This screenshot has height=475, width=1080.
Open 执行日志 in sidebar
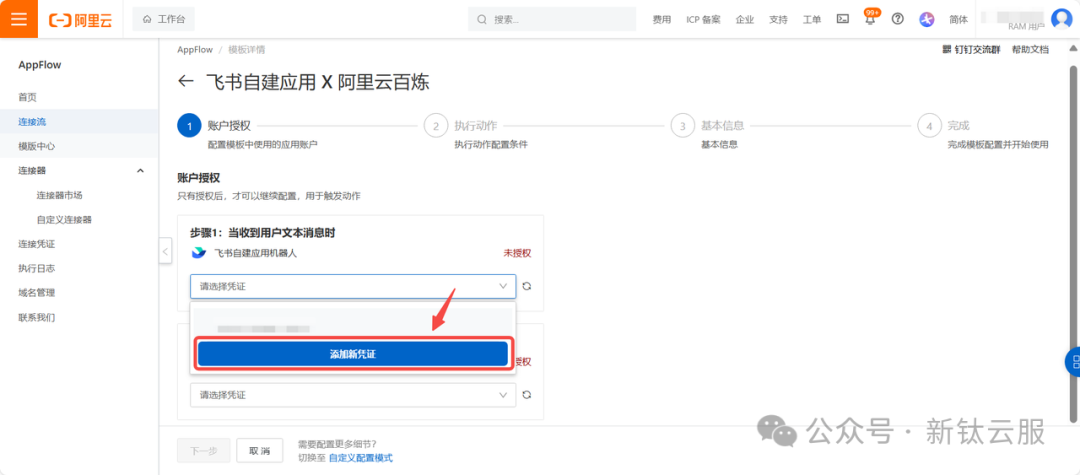click(37, 268)
